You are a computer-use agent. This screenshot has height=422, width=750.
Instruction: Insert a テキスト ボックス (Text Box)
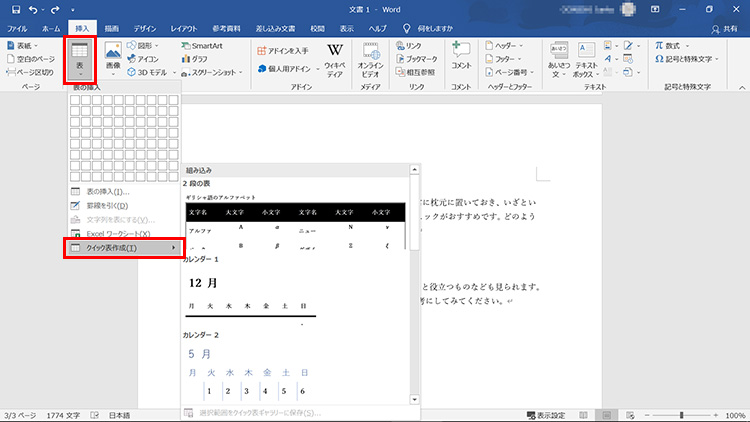click(x=586, y=58)
